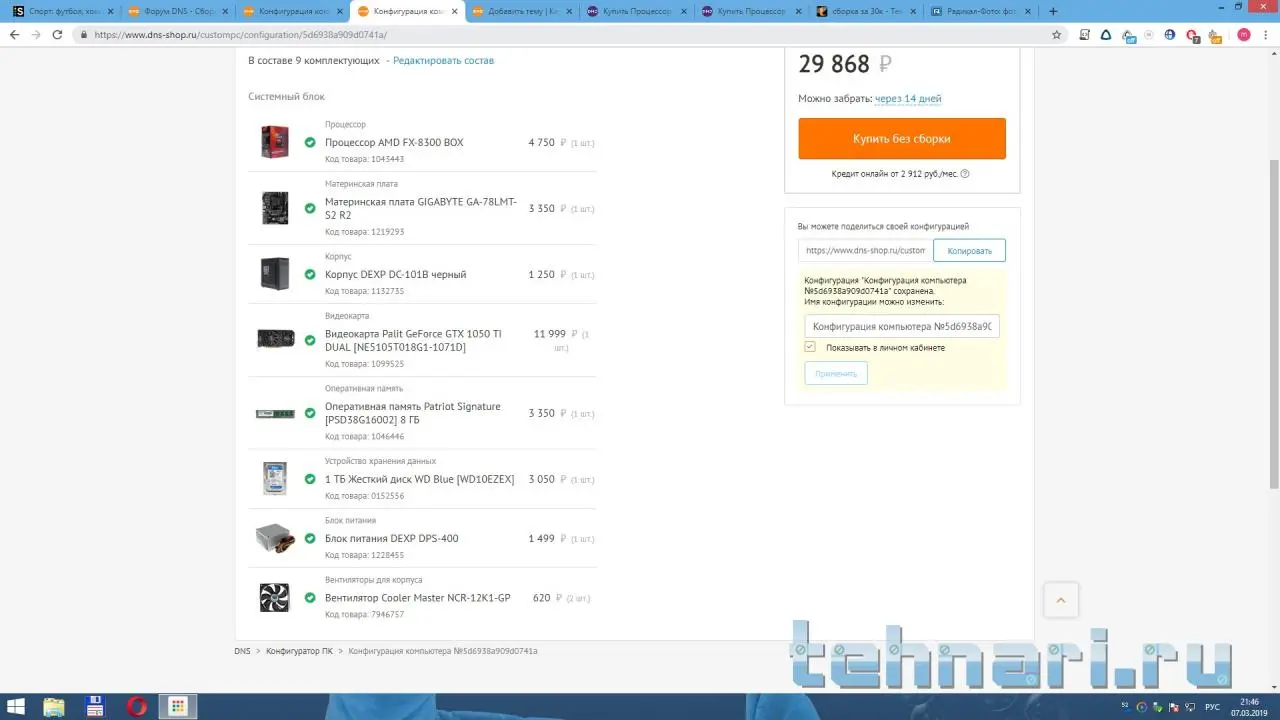1280x720 pixels.
Task: Switch to the 'Радикал-Фото' tab
Action: coord(978,11)
